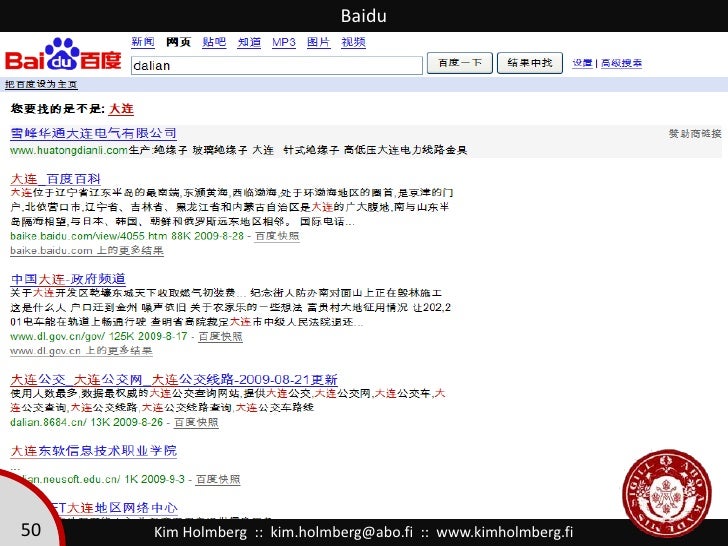The width and height of the screenshot is (728, 546).
Task: Click the dalian.8684.cn/ URL text
Action: [48, 422]
